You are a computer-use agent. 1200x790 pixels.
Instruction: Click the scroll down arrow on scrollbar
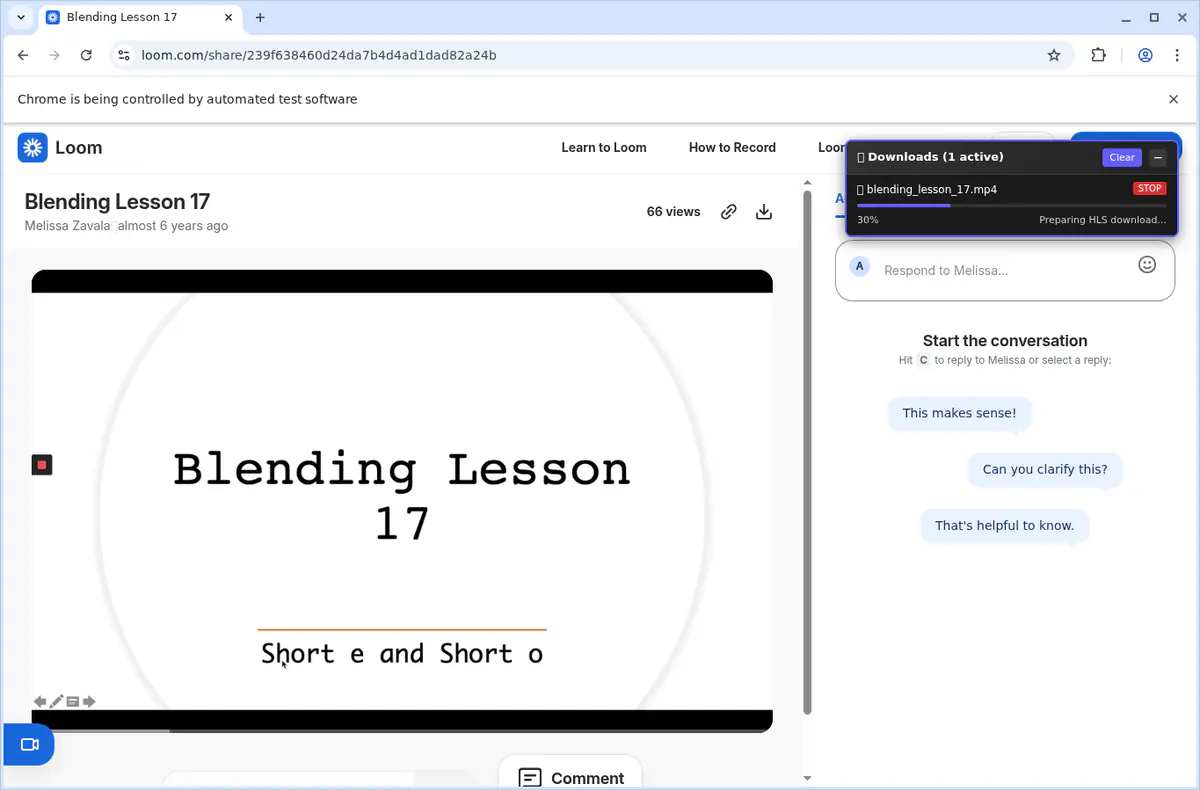(x=807, y=778)
